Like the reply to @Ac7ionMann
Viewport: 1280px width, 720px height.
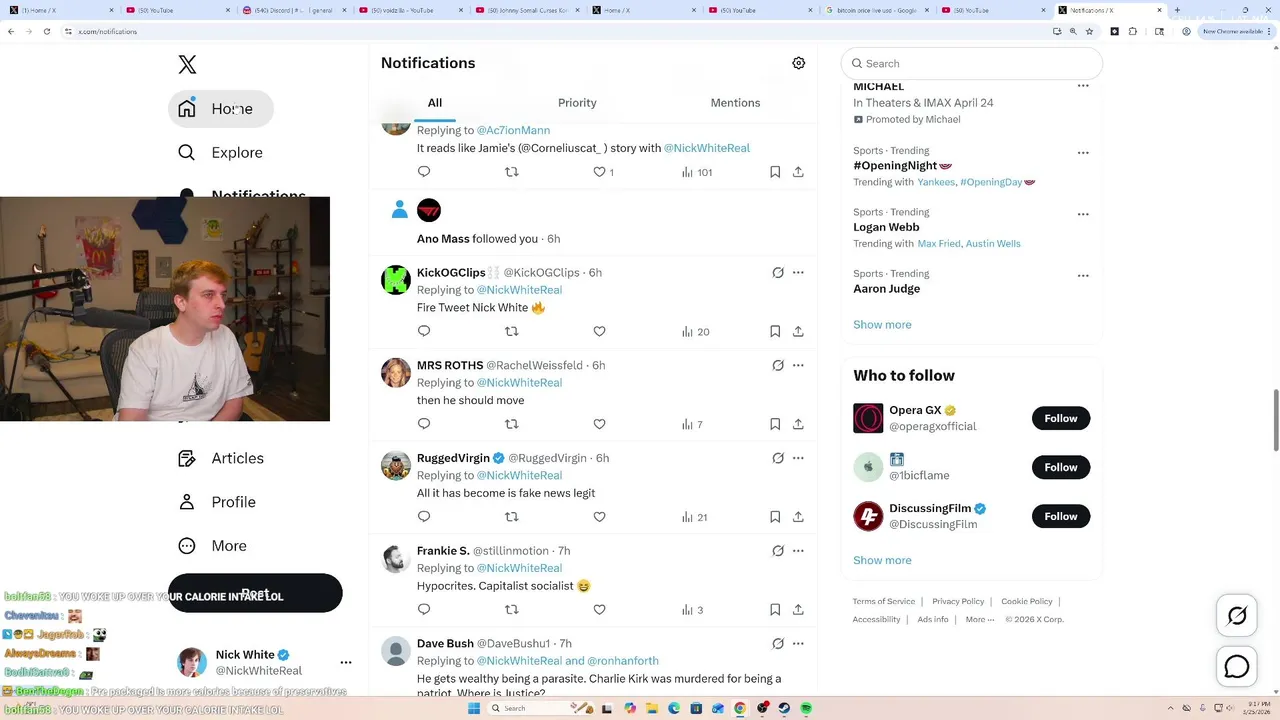[599, 172]
